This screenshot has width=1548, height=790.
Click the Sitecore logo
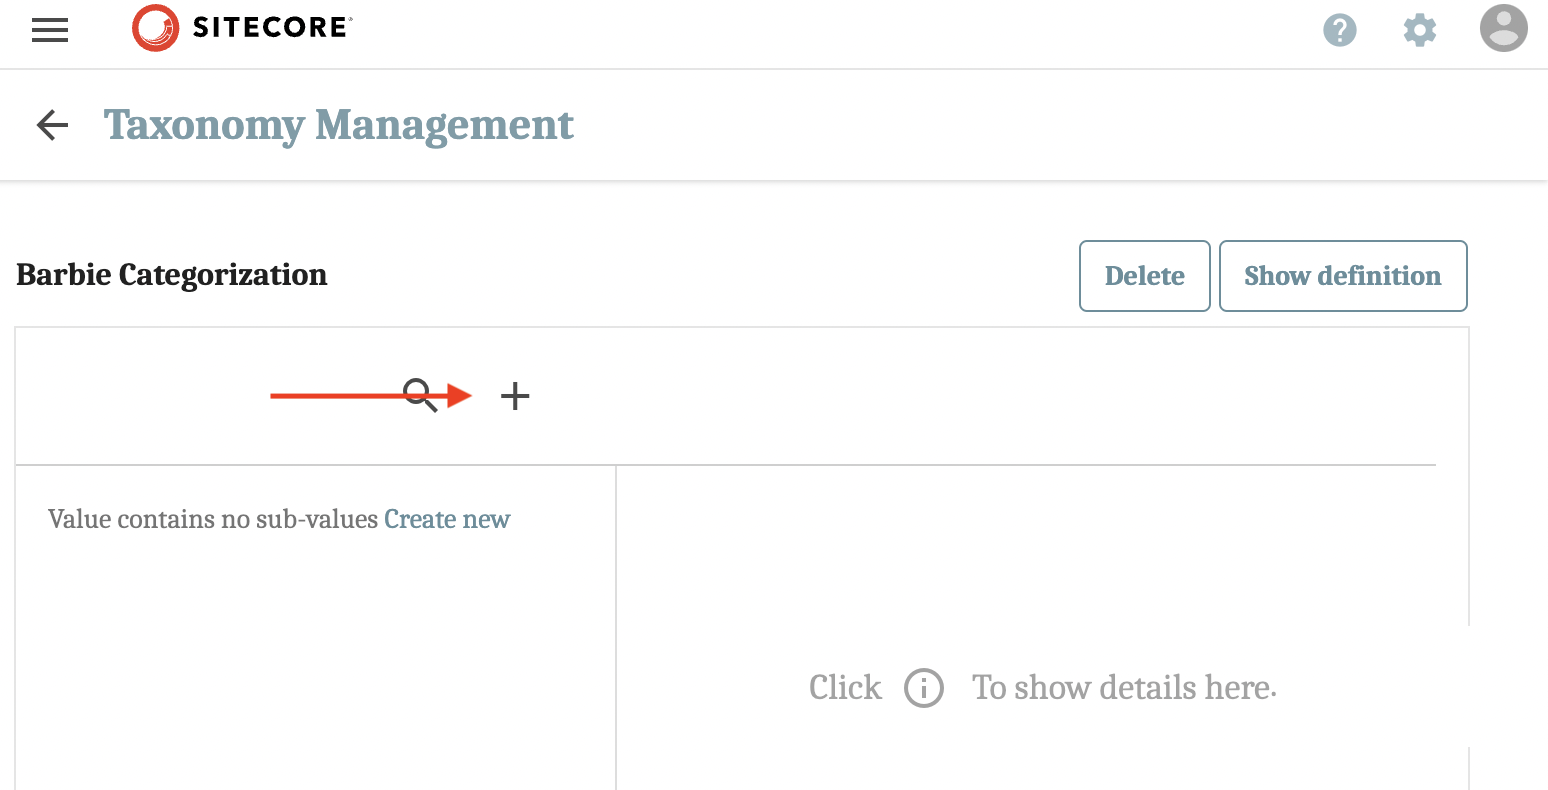tap(240, 28)
